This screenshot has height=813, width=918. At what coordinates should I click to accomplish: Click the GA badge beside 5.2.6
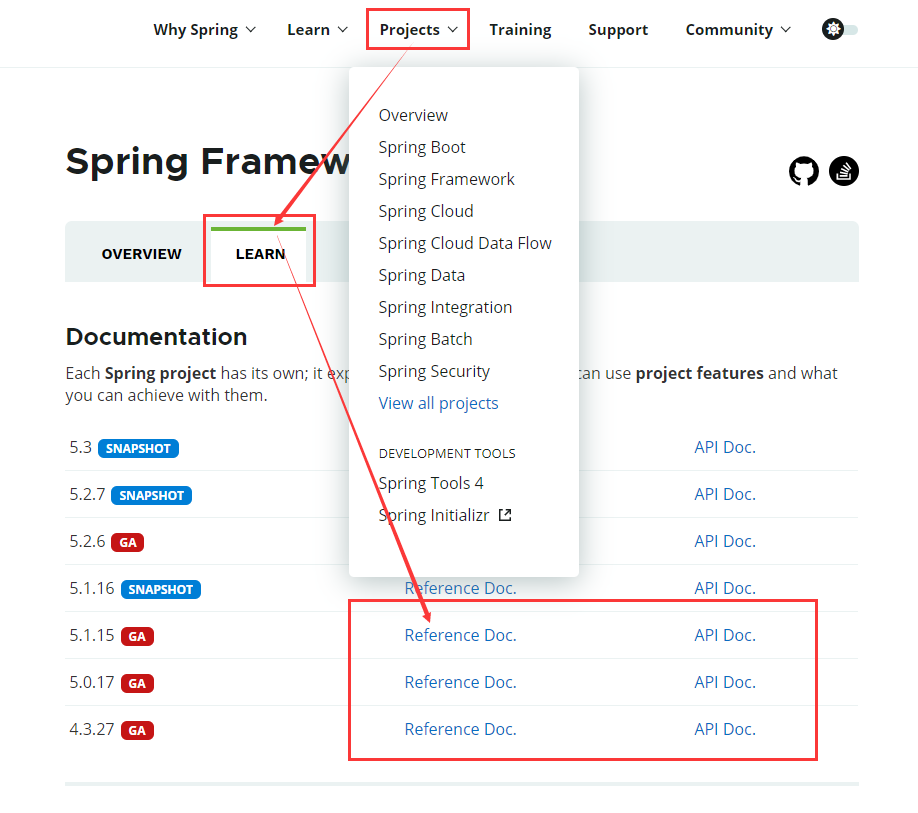coord(128,543)
